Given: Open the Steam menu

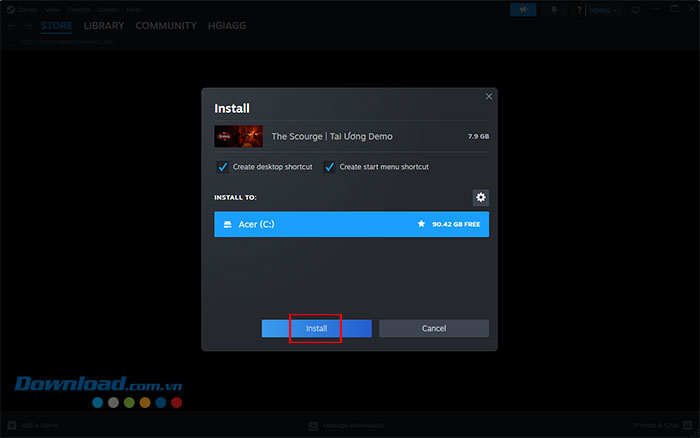Looking at the screenshot, I should point(27,9).
